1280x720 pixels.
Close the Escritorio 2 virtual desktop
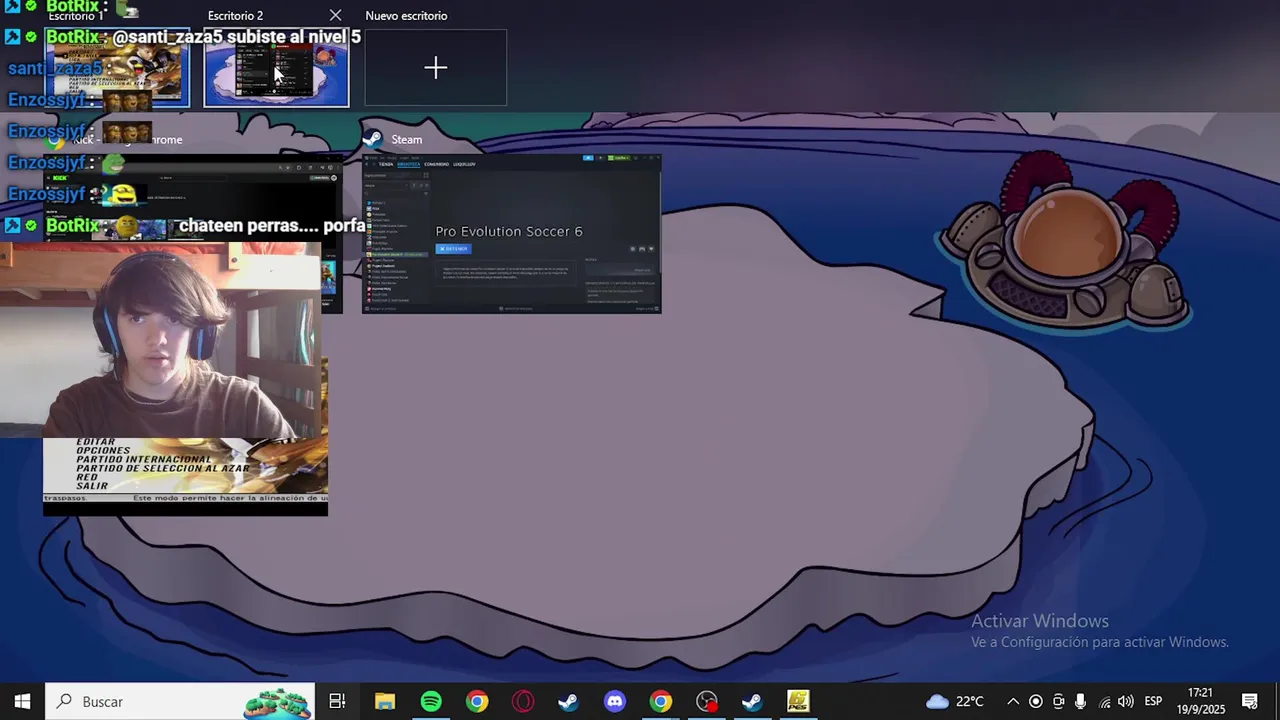(x=335, y=15)
